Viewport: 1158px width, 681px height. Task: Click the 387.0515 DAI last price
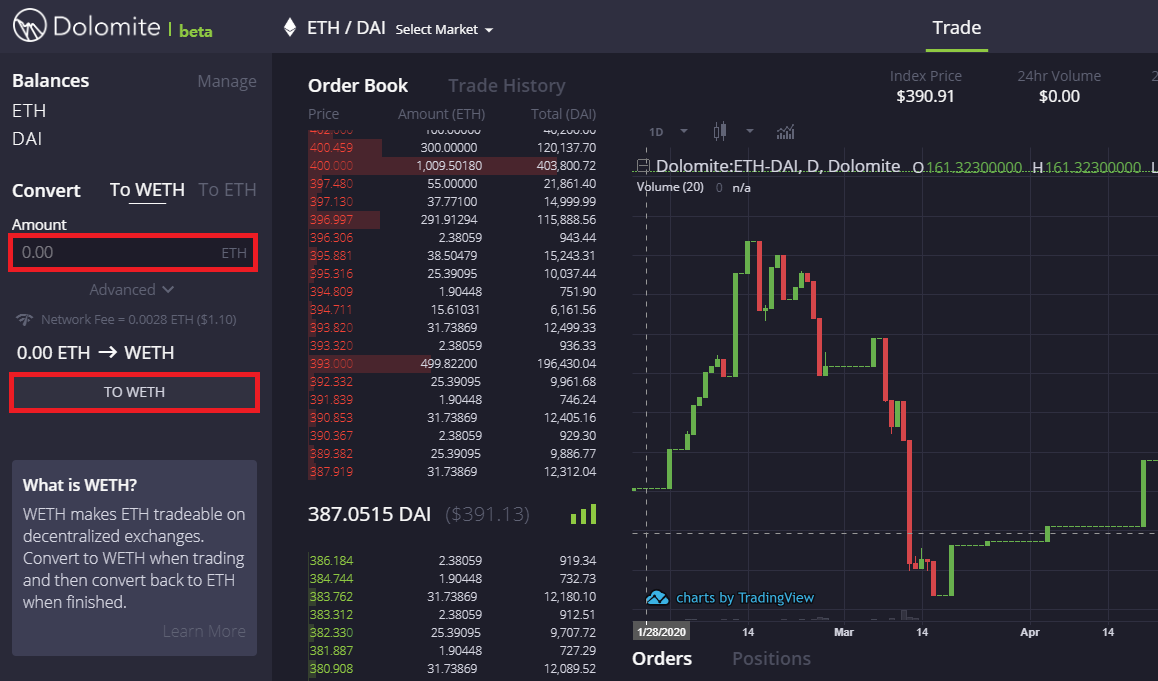pyautogui.click(x=369, y=514)
